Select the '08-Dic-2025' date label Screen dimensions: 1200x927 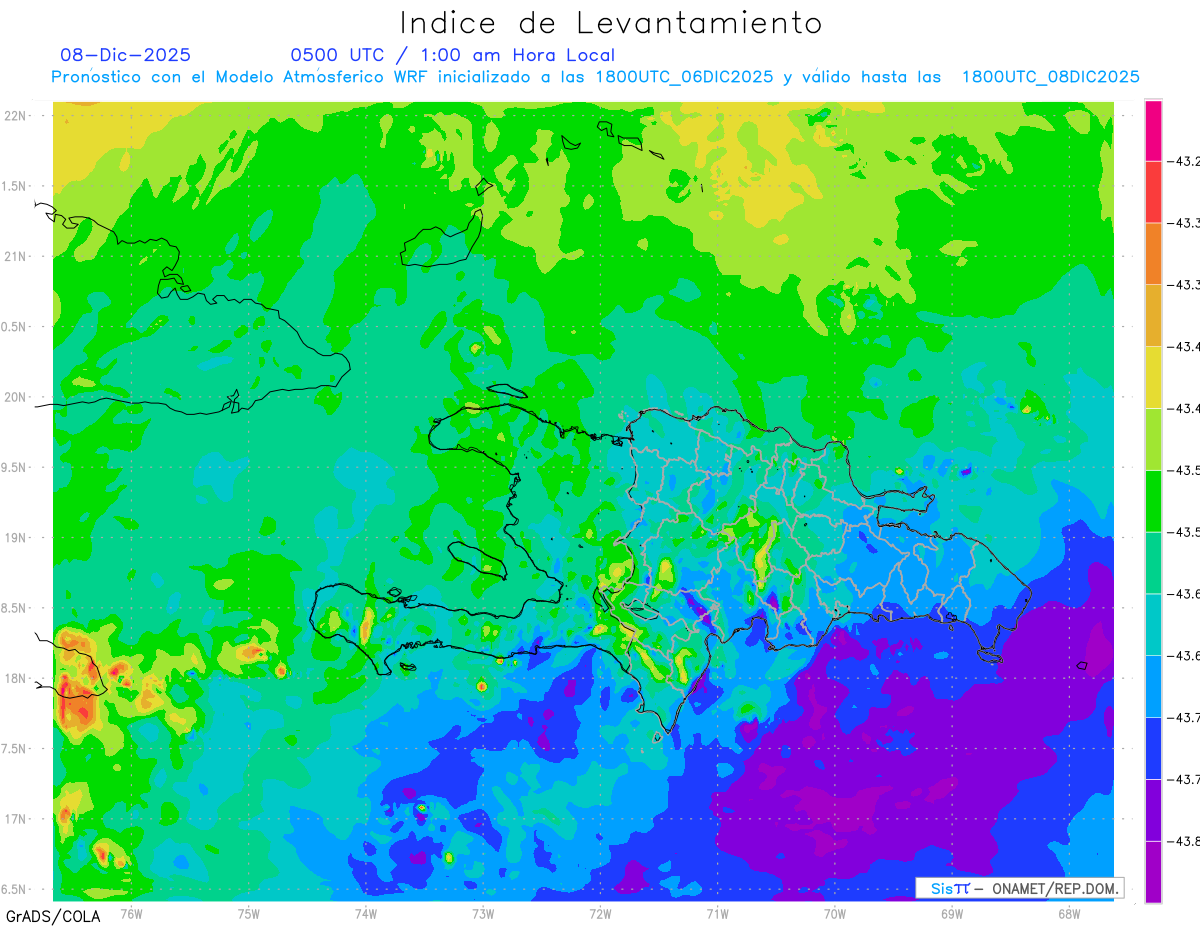[125, 55]
